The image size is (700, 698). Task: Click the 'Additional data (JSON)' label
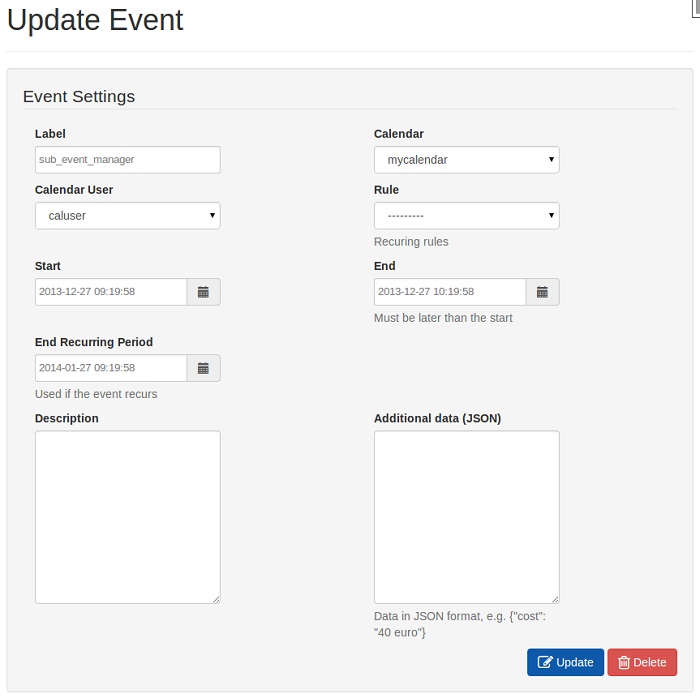point(438,418)
